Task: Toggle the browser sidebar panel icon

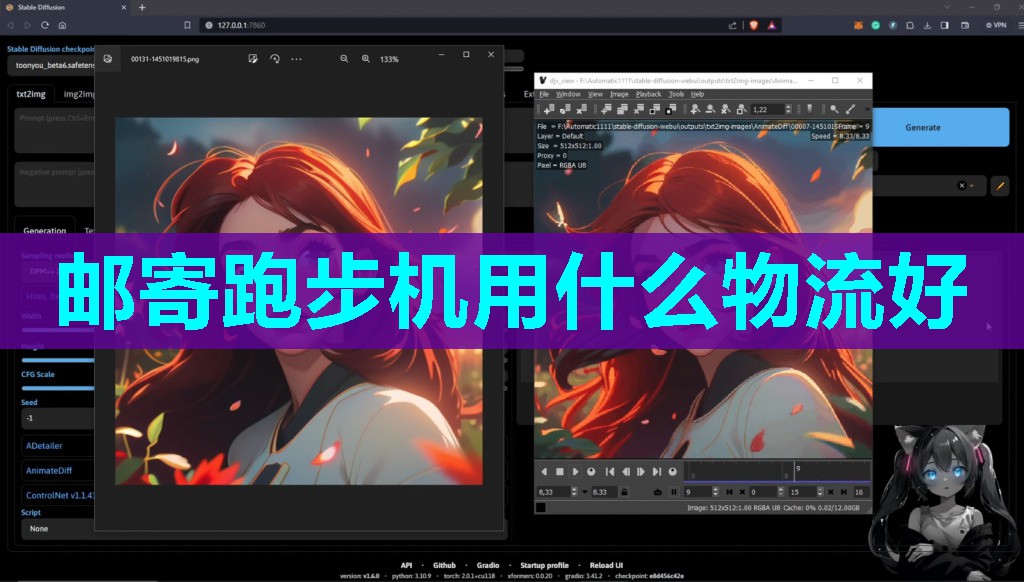Action: coord(944,25)
